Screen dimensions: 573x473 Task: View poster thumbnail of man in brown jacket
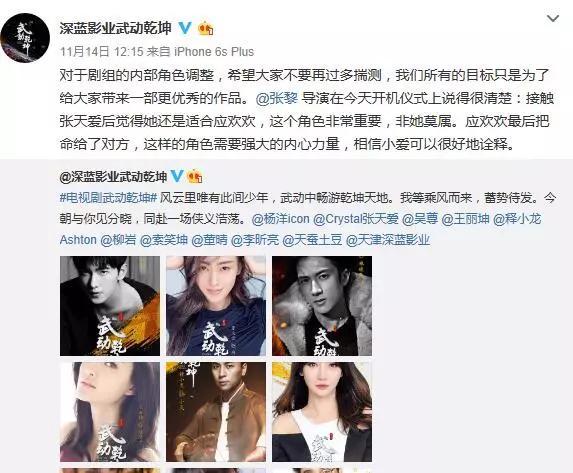click(216, 412)
